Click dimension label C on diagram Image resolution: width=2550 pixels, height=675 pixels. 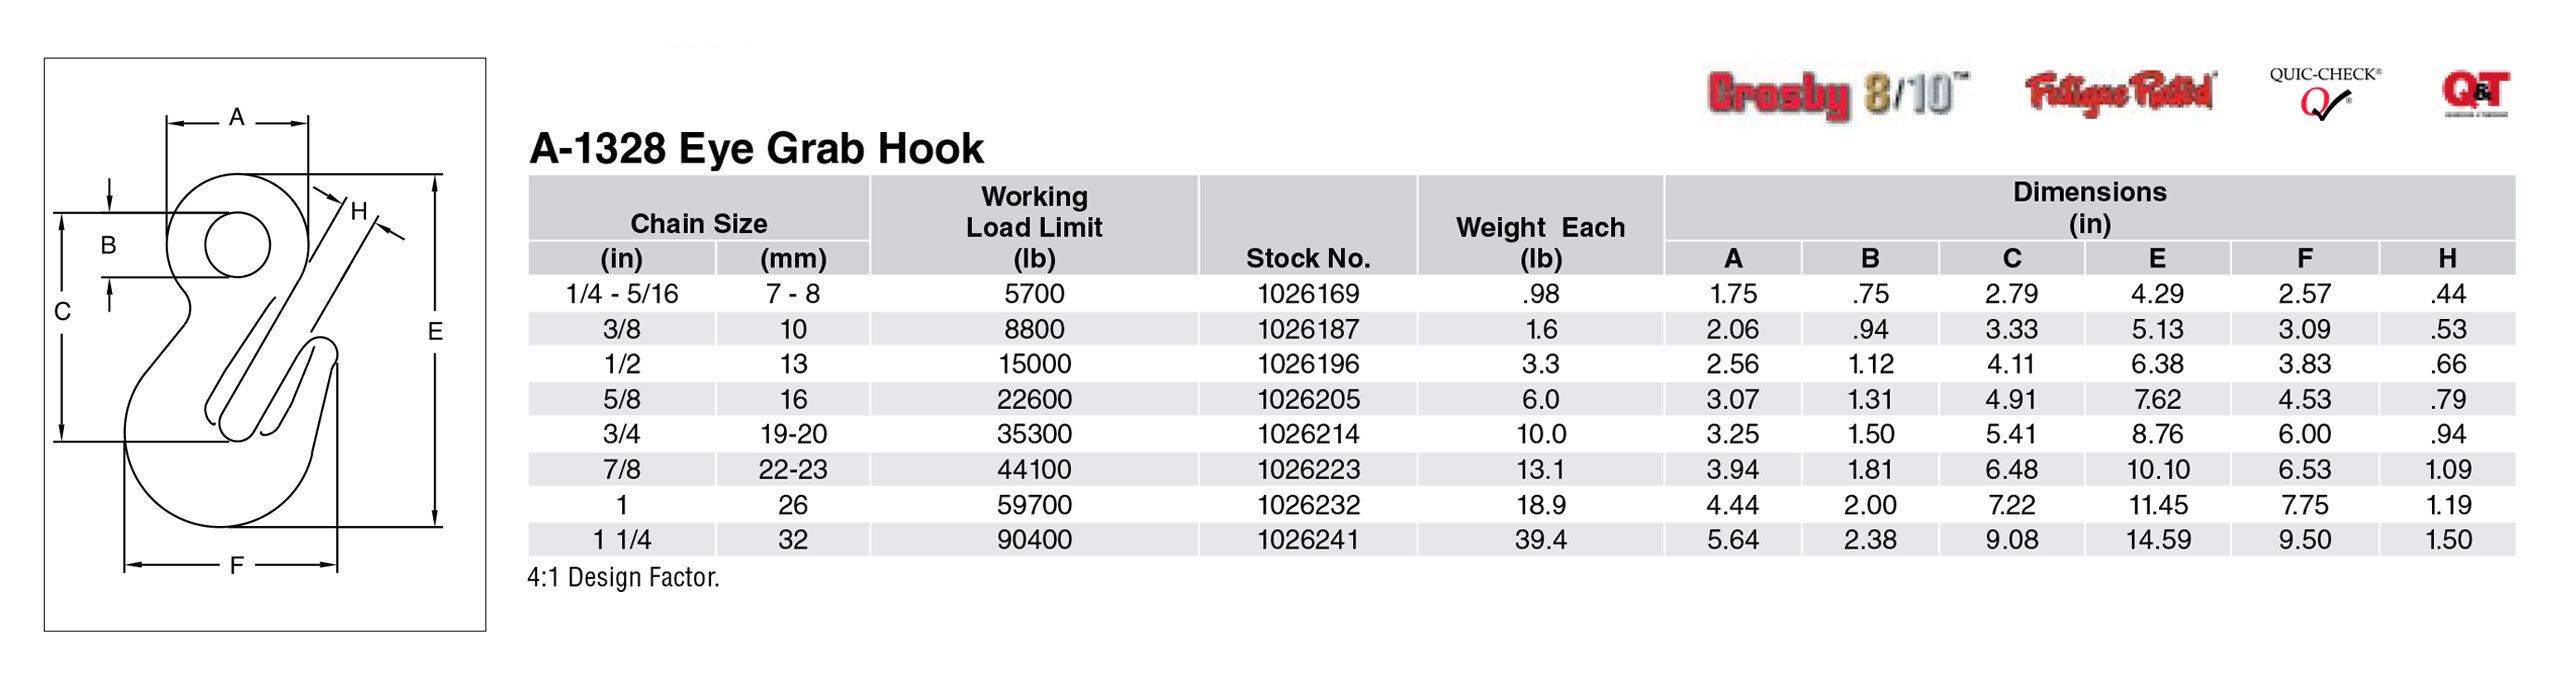62,311
